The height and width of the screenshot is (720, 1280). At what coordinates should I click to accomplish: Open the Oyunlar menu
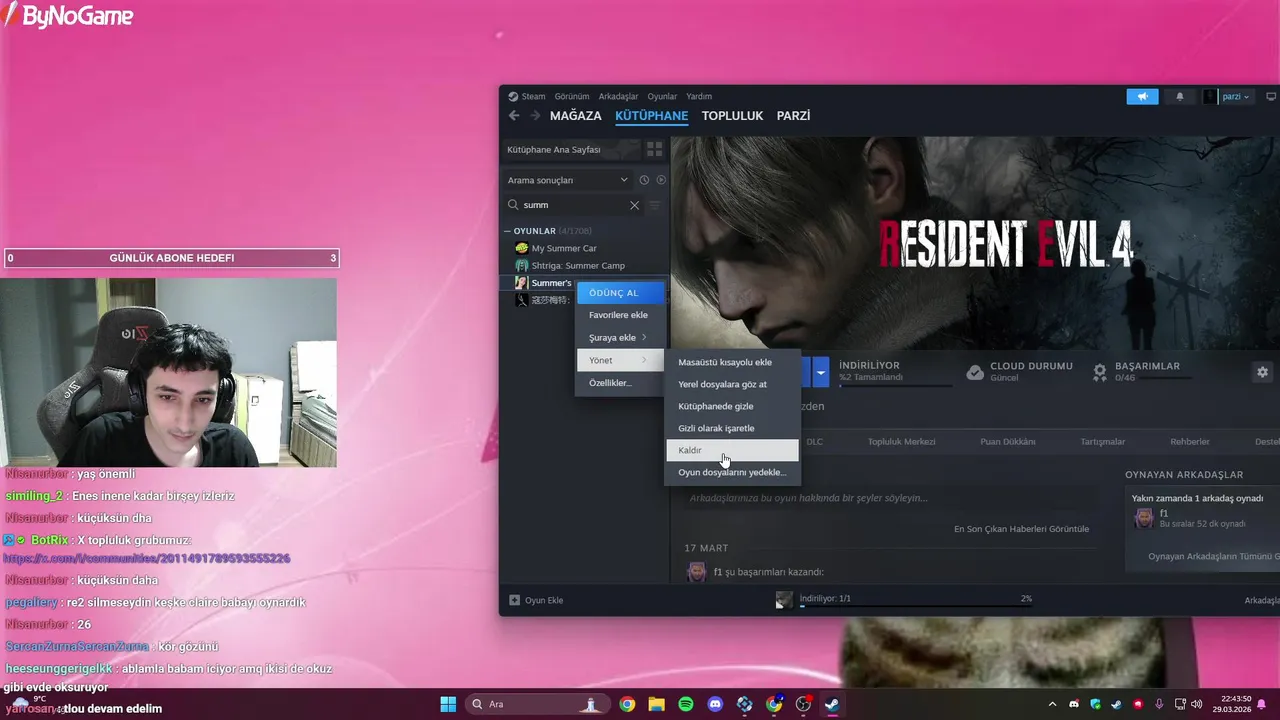pyautogui.click(x=662, y=97)
